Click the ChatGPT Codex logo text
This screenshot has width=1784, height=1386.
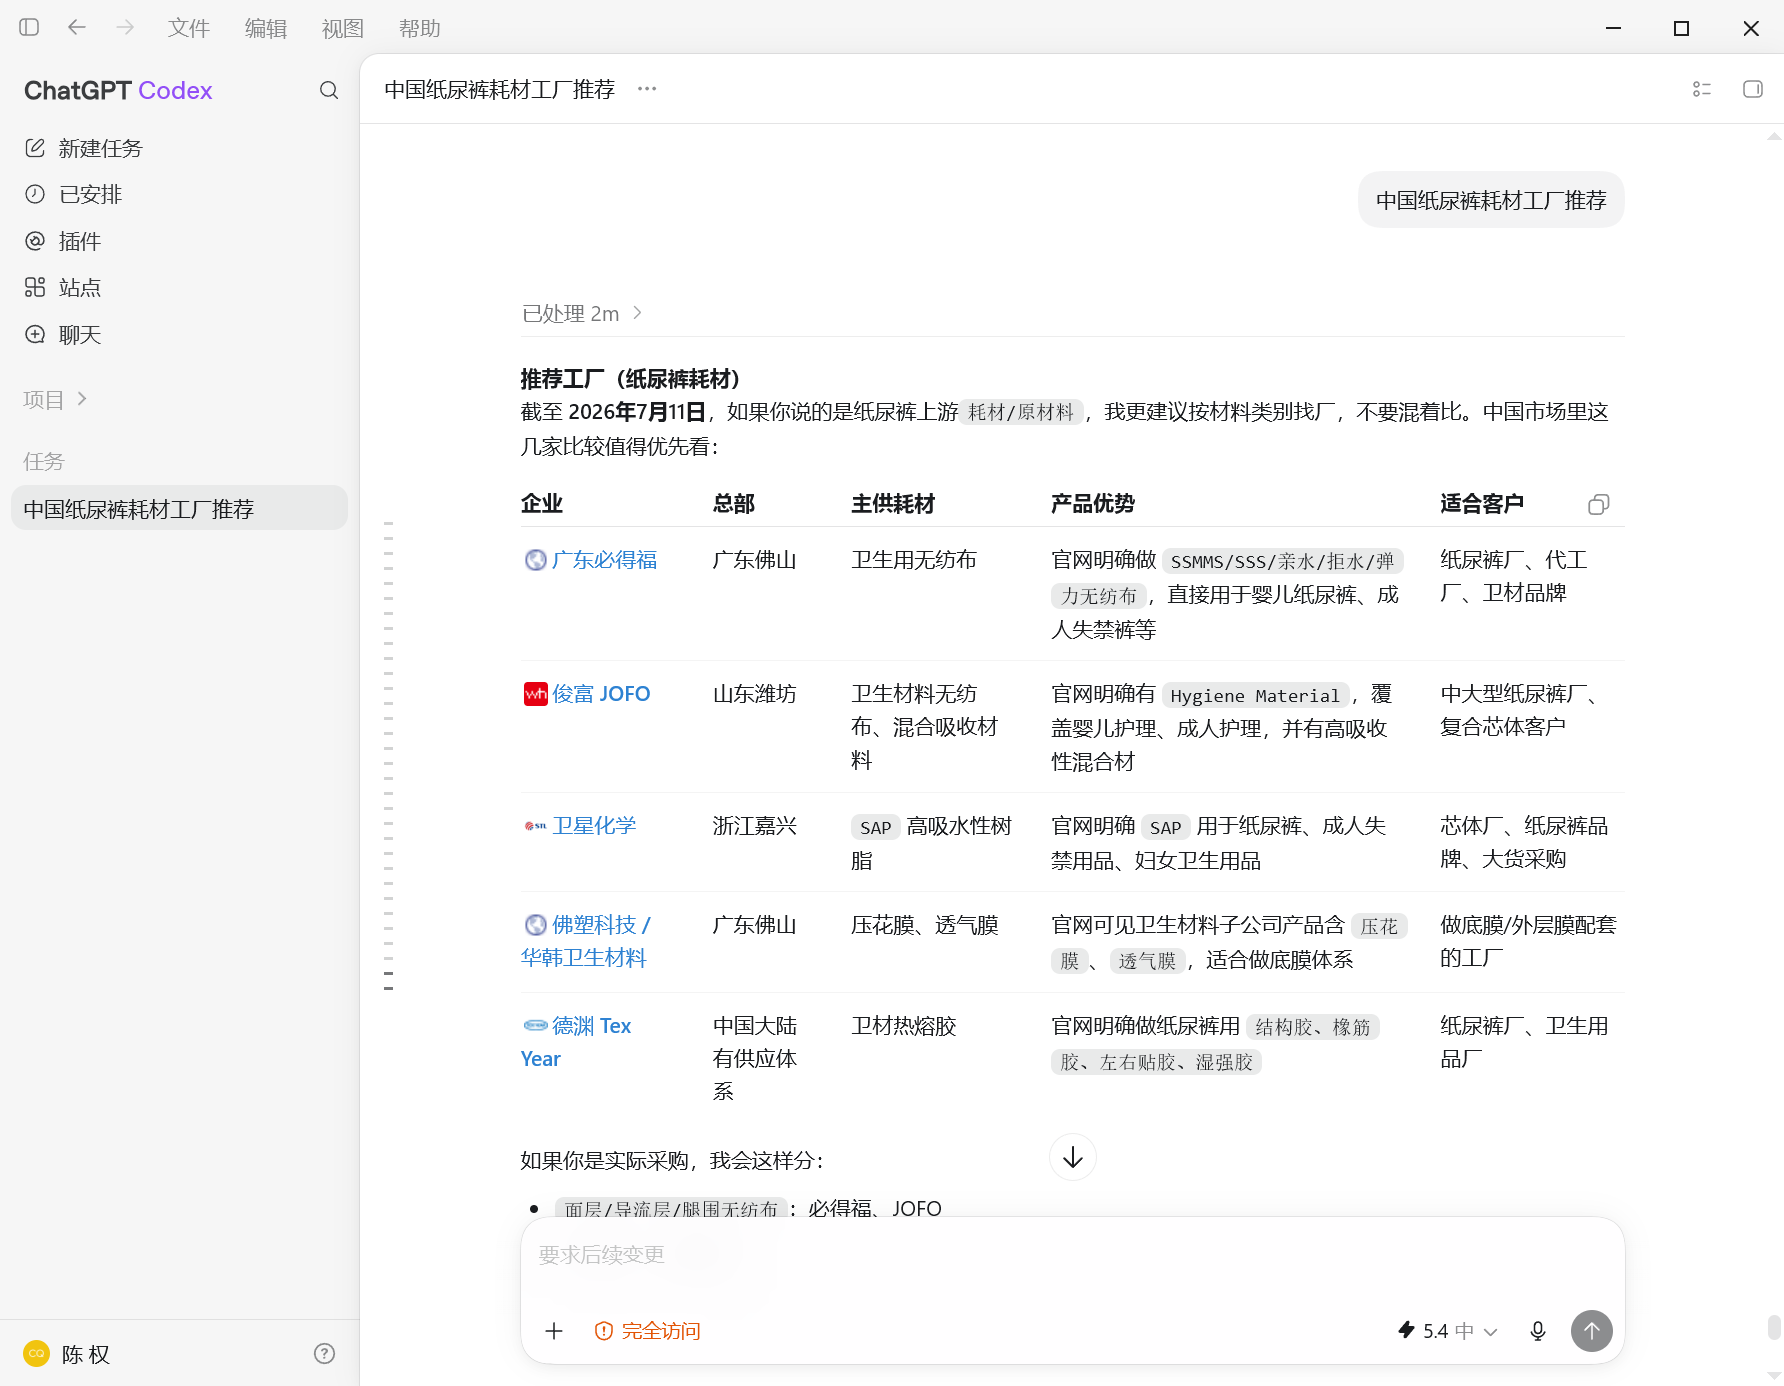pos(118,91)
